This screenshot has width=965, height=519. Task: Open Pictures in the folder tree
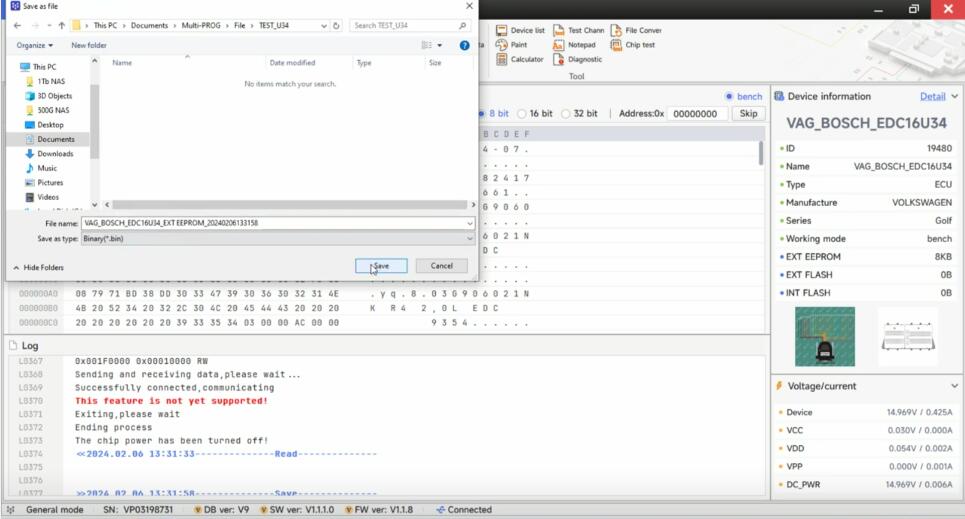click(44, 183)
